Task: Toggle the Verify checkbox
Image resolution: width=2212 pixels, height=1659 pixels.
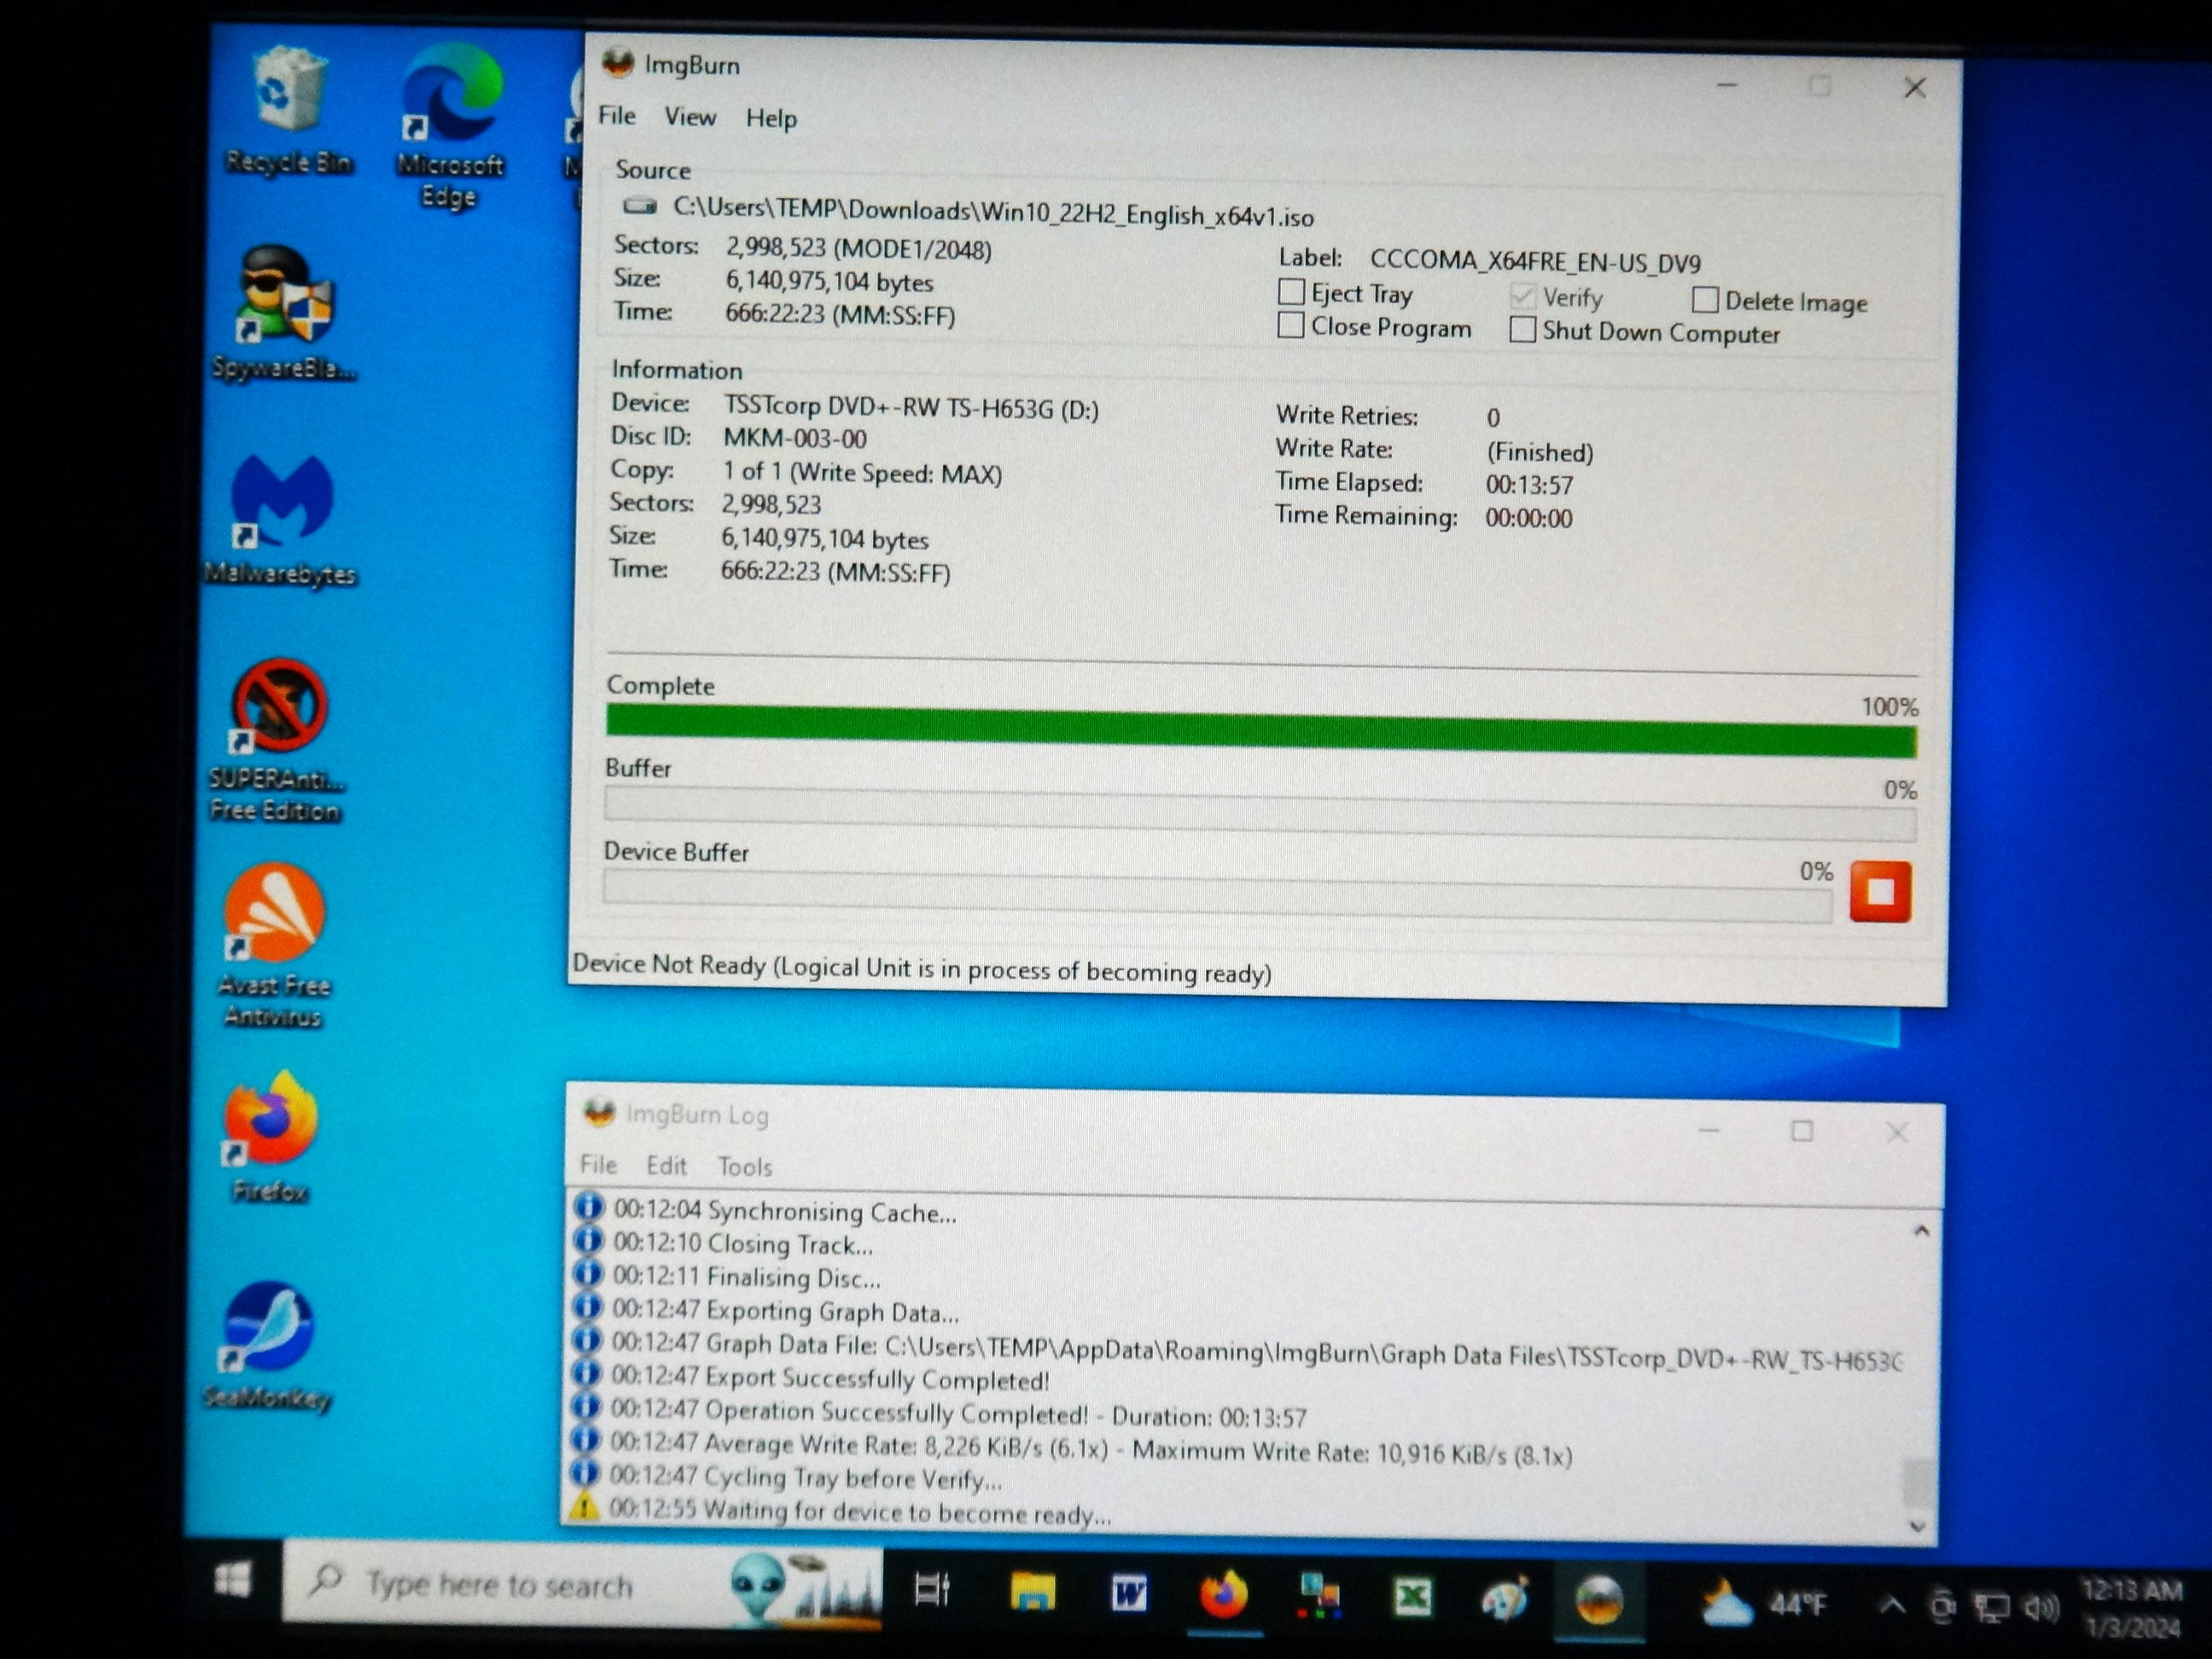Action: pyautogui.click(x=1522, y=295)
